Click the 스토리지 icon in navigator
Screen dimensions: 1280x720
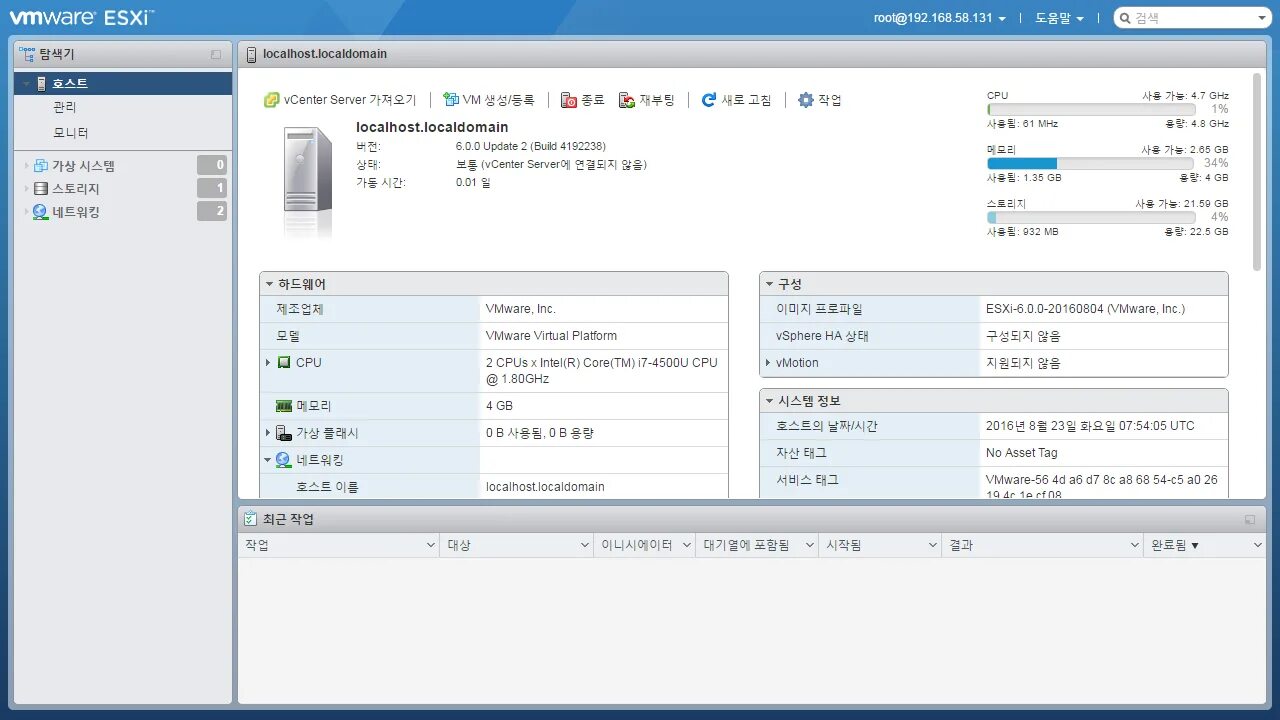pos(41,189)
